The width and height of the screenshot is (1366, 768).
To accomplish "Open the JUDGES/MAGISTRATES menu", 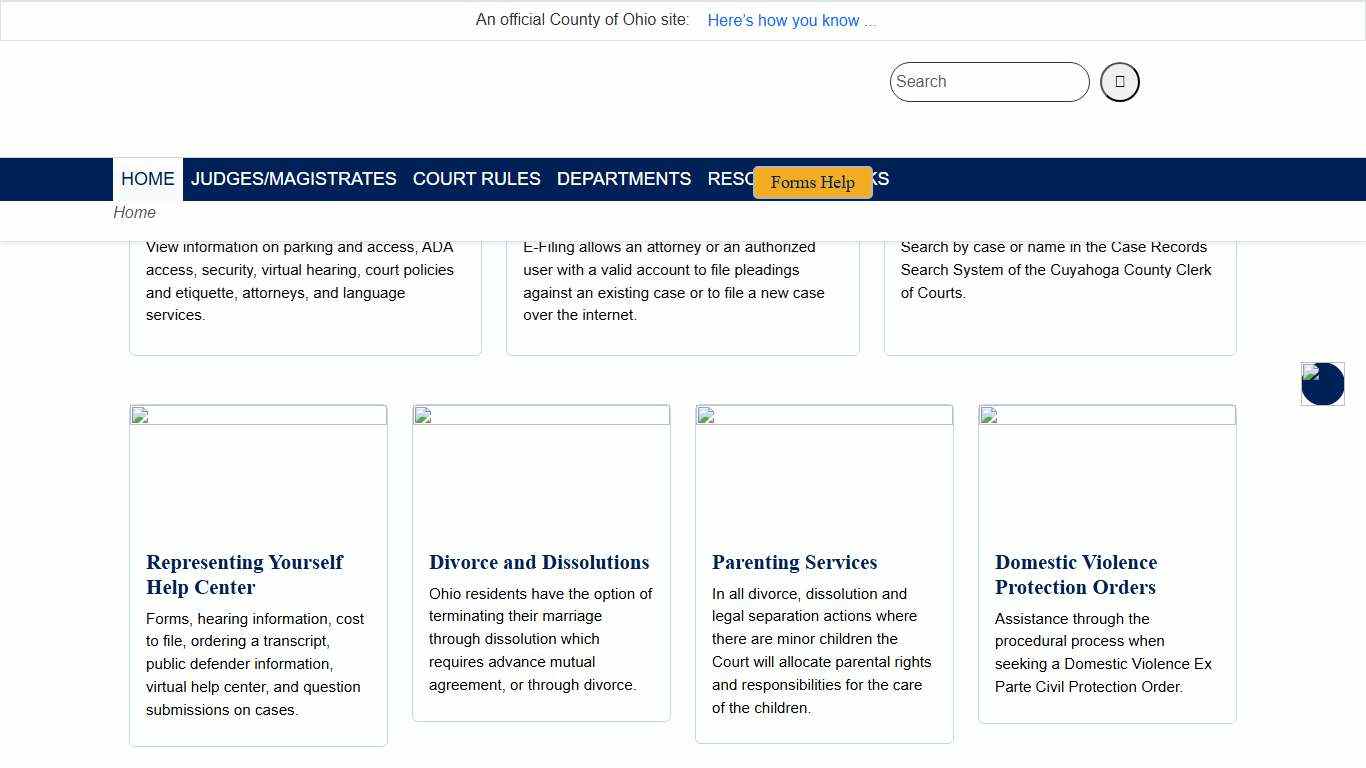I will 293,179.
